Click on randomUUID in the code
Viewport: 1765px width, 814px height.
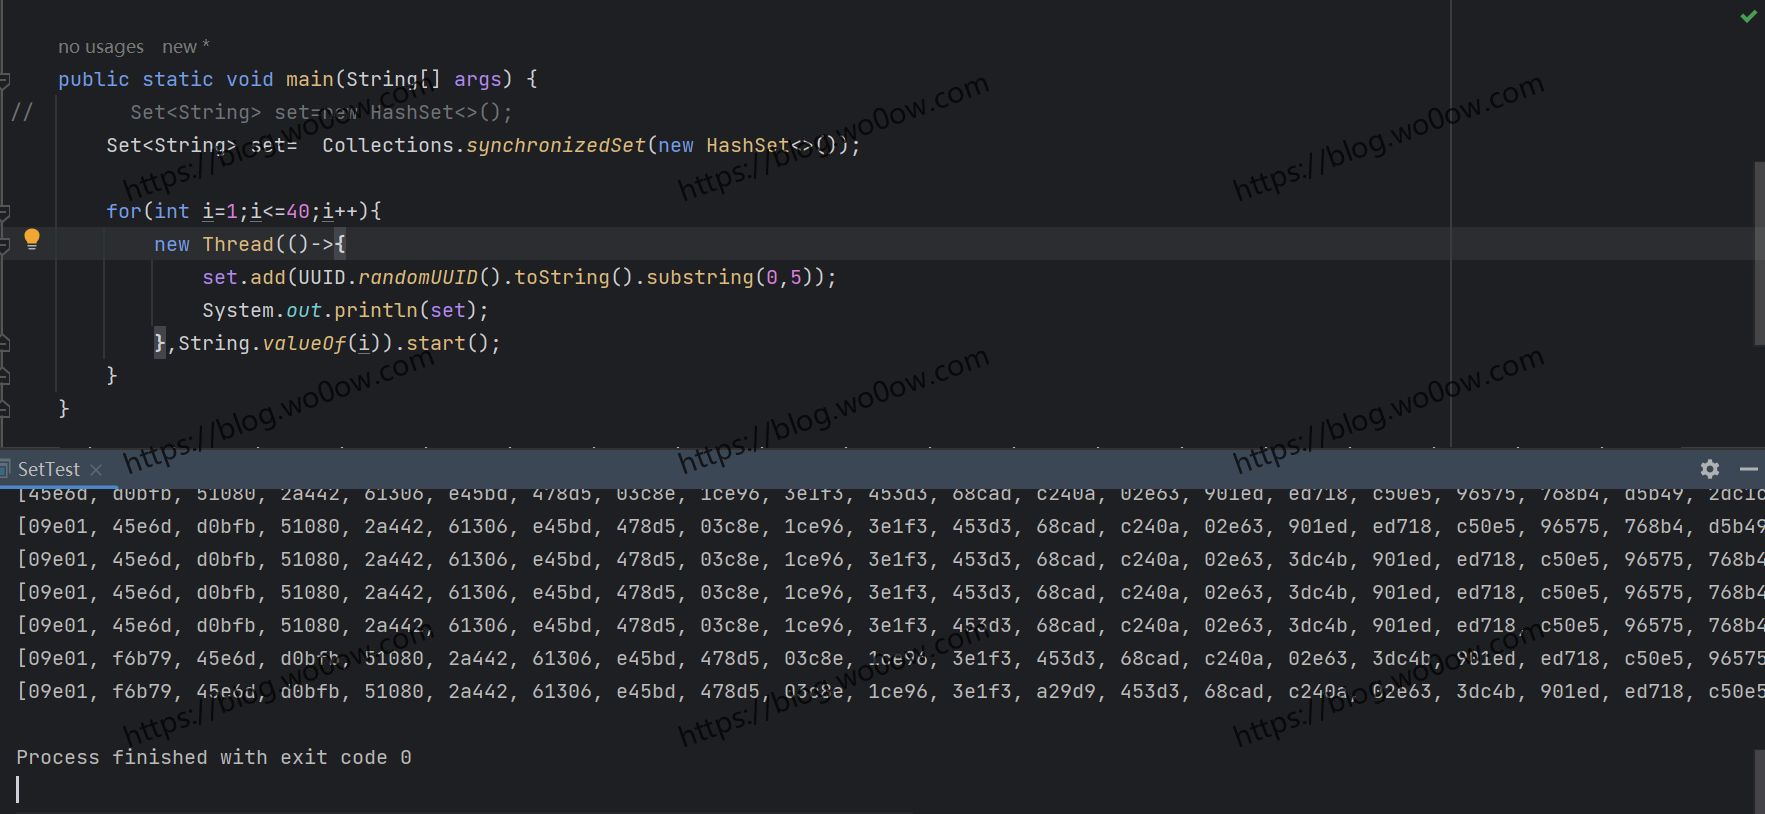click(x=417, y=277)
